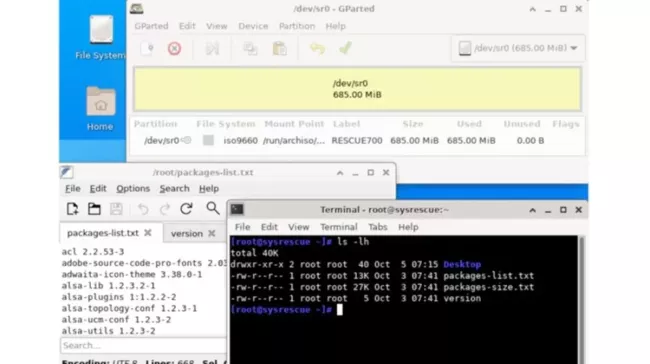650x364 pixels.
Task: Open the Device menu in GParted
Action: [x=253, y=26]
